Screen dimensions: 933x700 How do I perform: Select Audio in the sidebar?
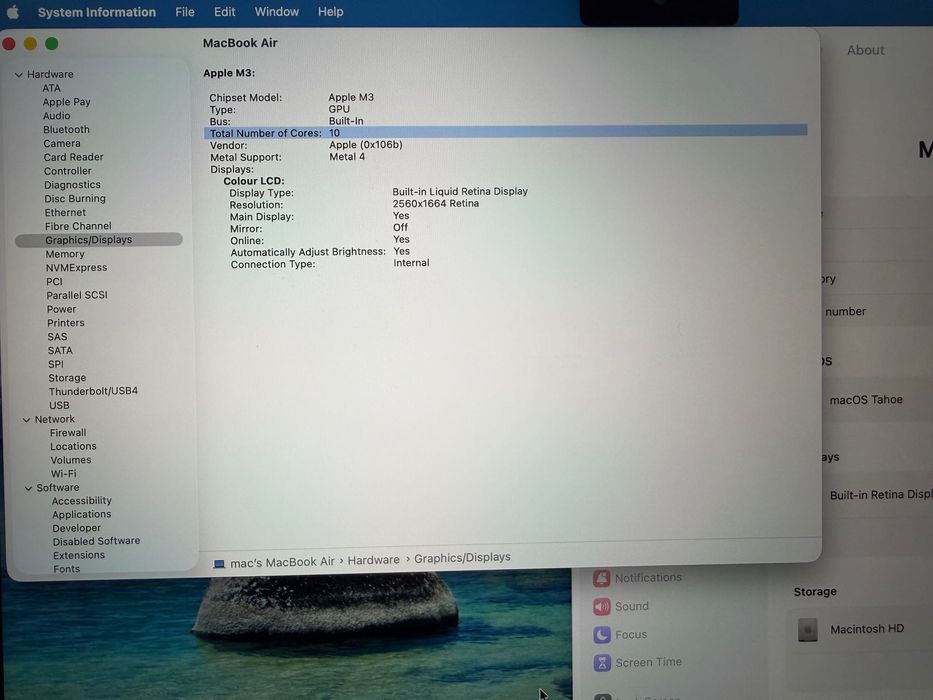[x=57, y=115]
